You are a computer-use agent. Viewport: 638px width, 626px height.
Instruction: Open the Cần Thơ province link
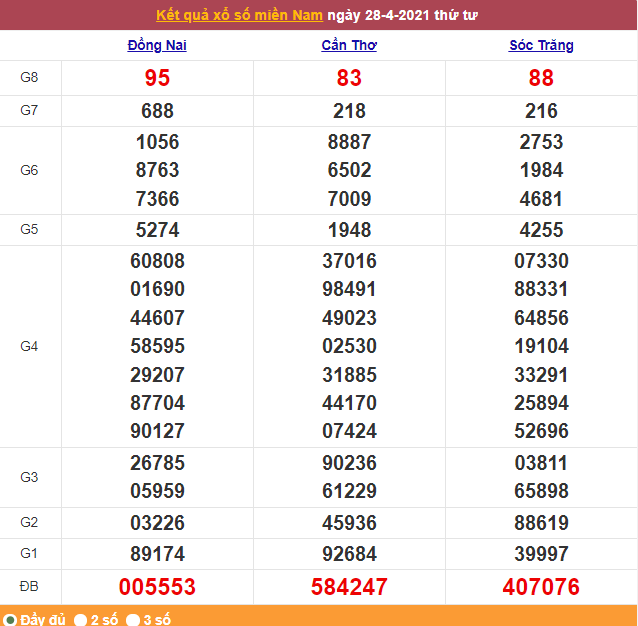tap(349, 45)
